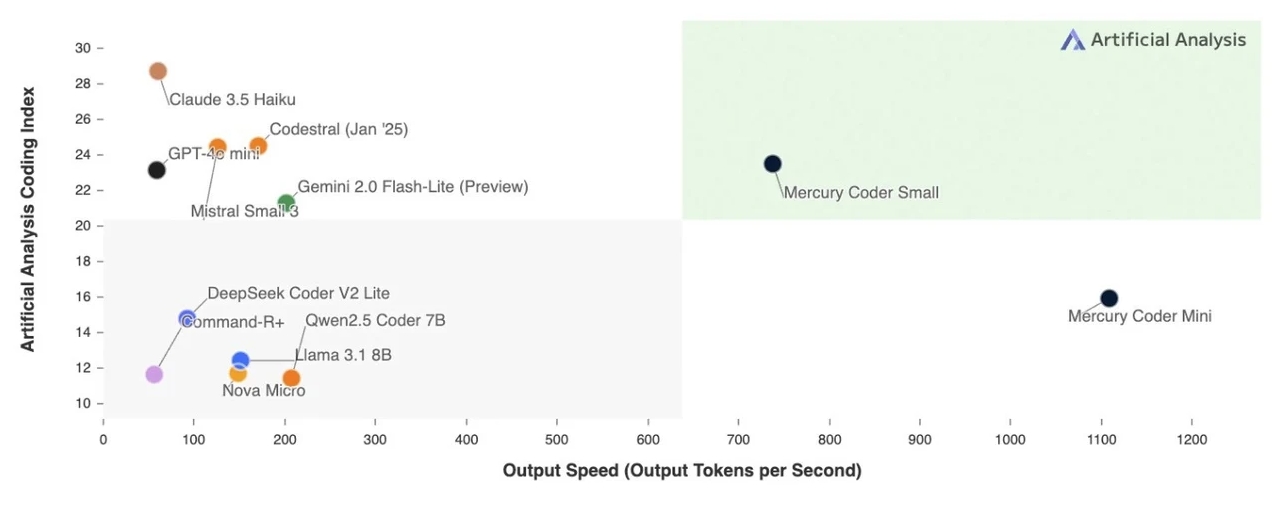The width and height of the screenshot is (1275, 515).
Task: Click the 1000 tick on x-axis
Action: tap(1010, 439)
